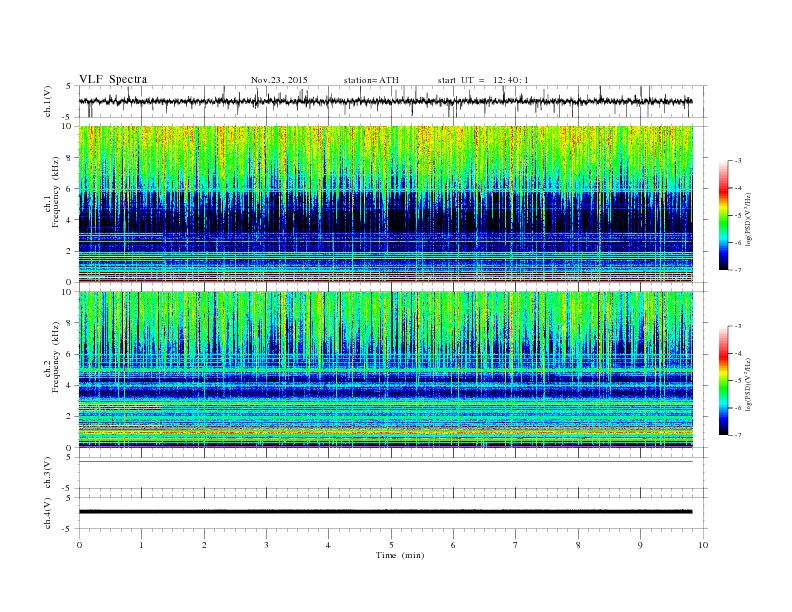The image size is (792, 612).
Task: Click the 'ch.1(V)' waveform axis label
Action: (x=48, y=101)
